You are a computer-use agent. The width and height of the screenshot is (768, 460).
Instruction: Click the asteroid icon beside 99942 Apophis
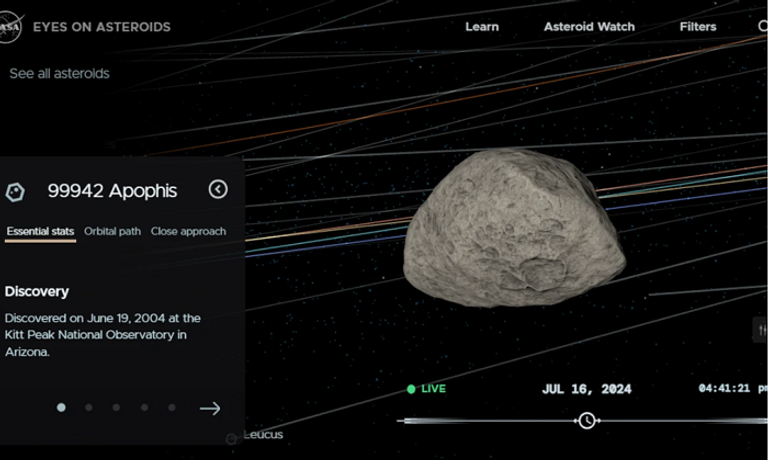15,192
